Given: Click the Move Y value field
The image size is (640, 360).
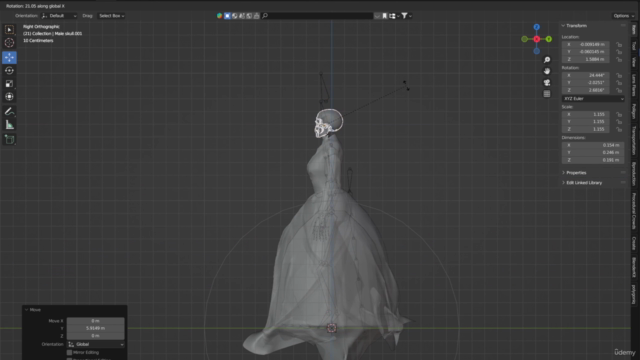Looking at the screenshot, I should click(96, 328).
